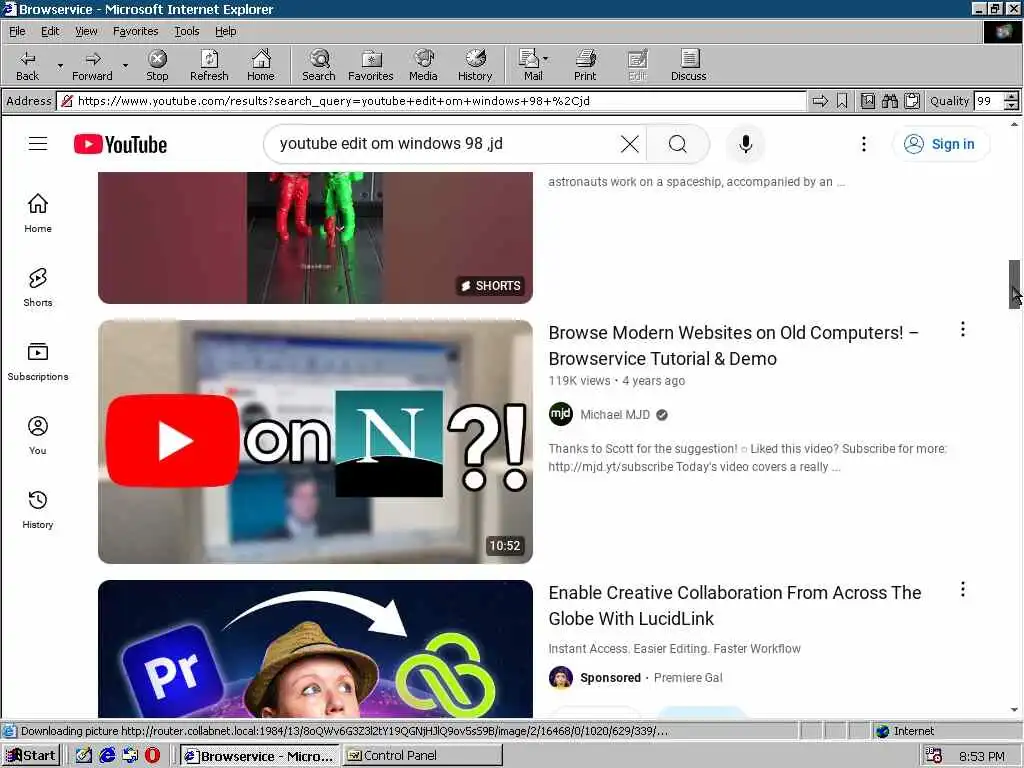Viewport: 1024px width, 768px height.
Task: Go to Home in YouTube sidebar
Action: coord(38,214)
